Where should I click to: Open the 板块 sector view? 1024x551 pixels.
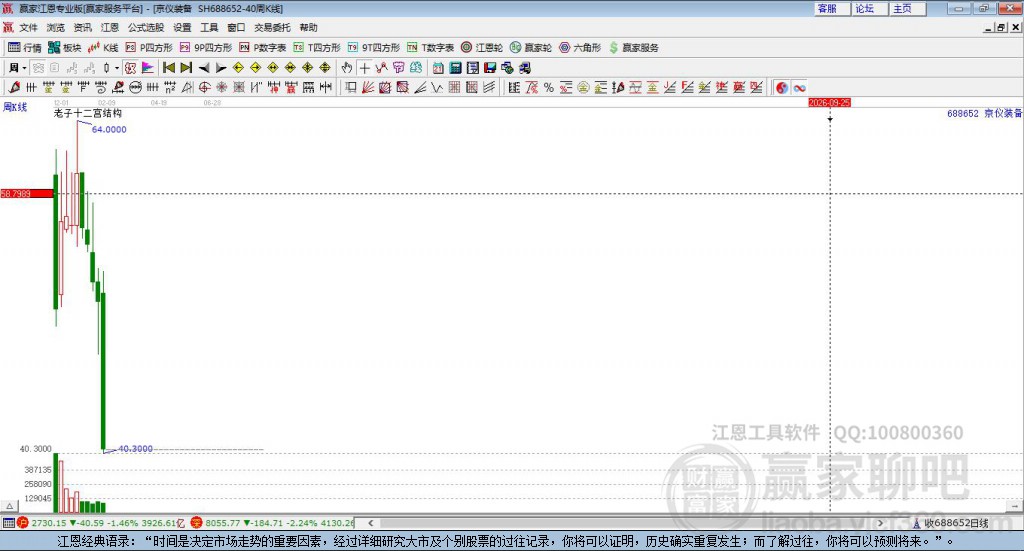point(65,48)
